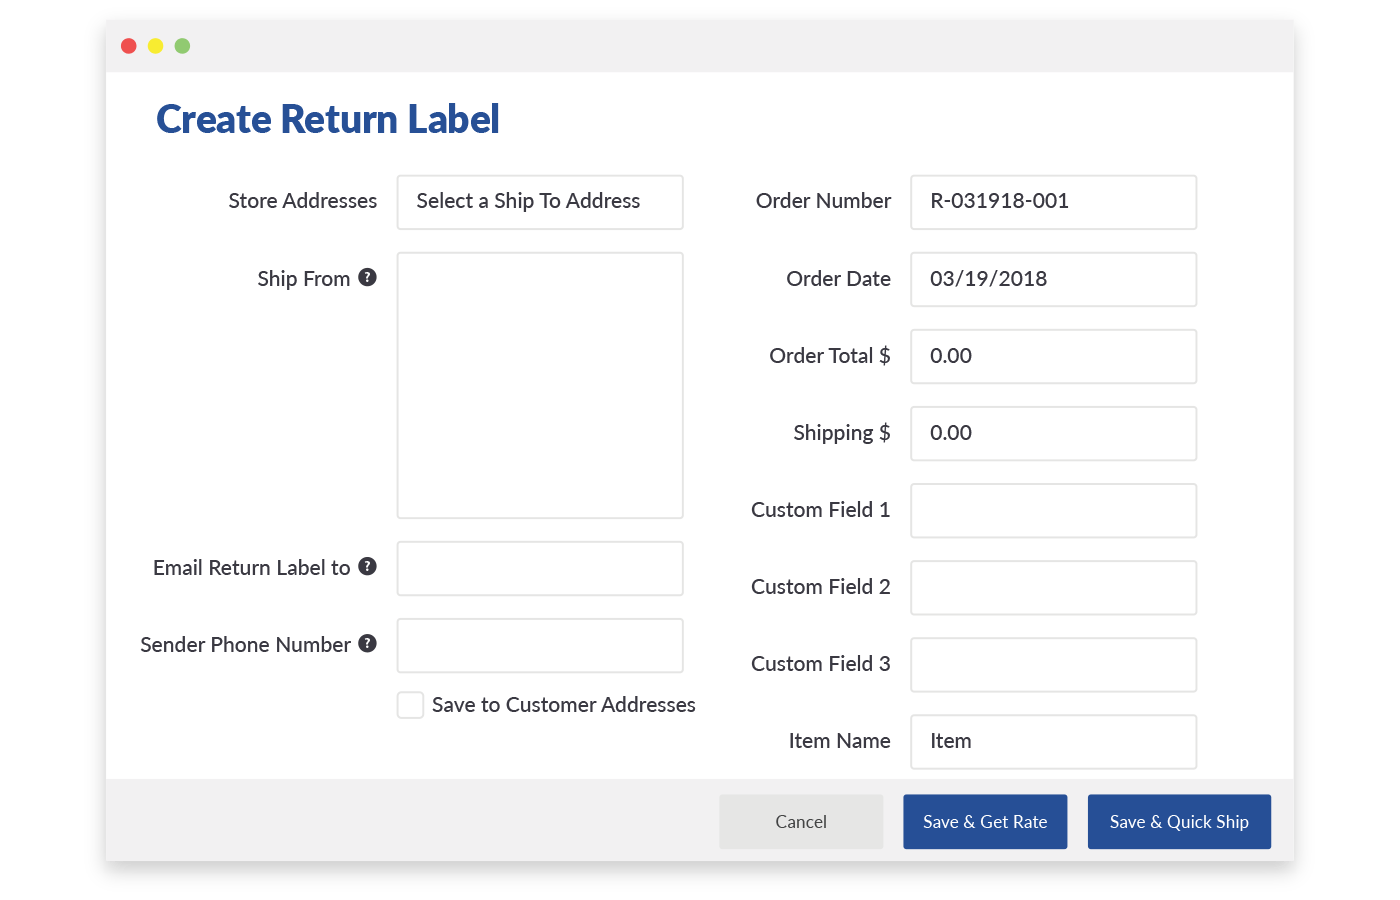Screen dimensions: 1400x900
Task: Click inside the Ship From address box
Action: tap(540, 385)
